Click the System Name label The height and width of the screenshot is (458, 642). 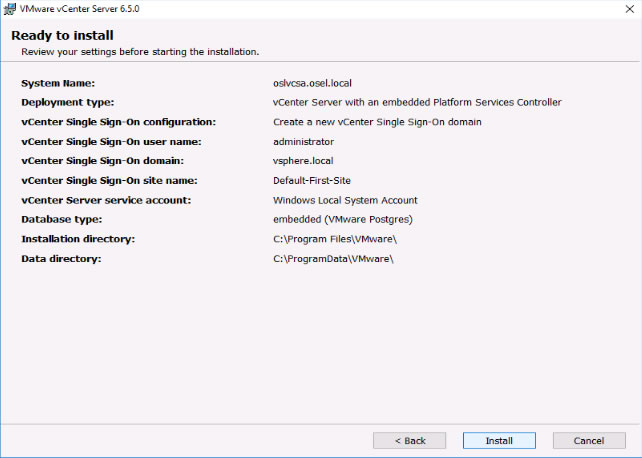58,83
